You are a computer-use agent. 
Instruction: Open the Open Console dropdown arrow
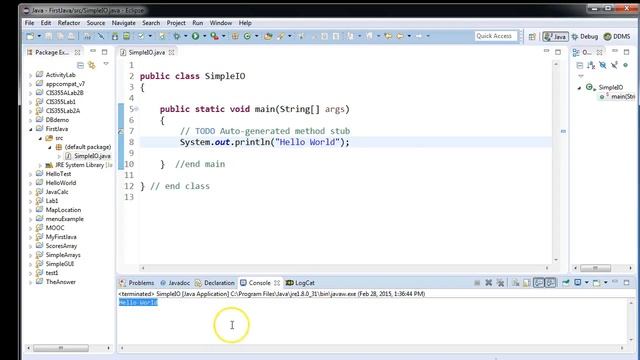tap(605, 282)
